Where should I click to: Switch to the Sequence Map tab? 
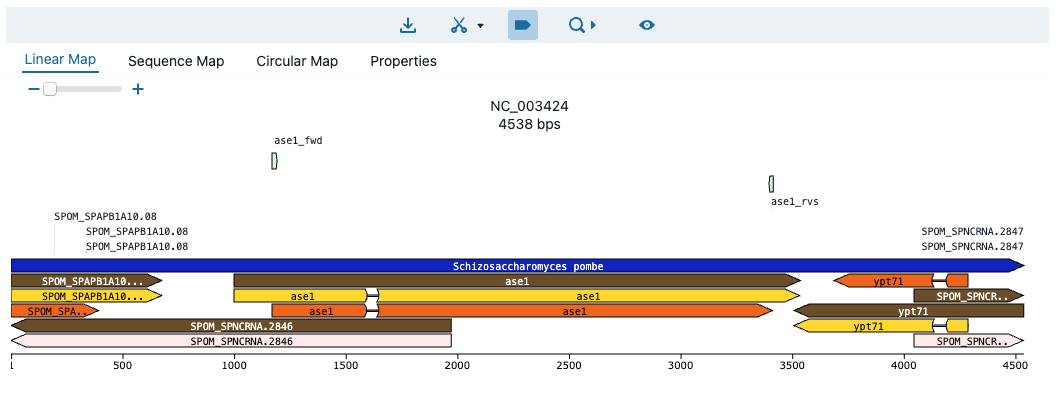[176, 61]
